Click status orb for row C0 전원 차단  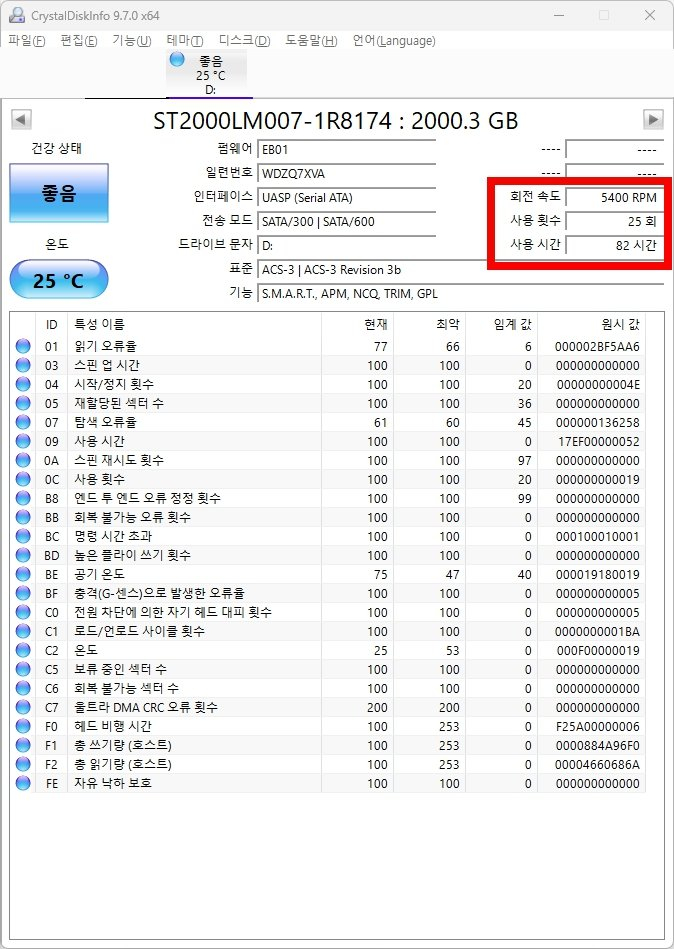click(x=23, y=612)
